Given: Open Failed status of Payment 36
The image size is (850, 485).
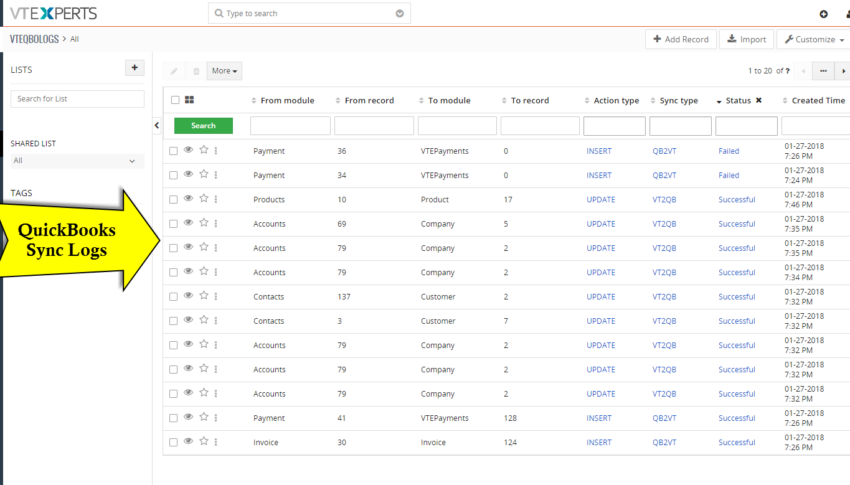Looking at the screenshot, I should pyautogui.click(x=729, y=151).
